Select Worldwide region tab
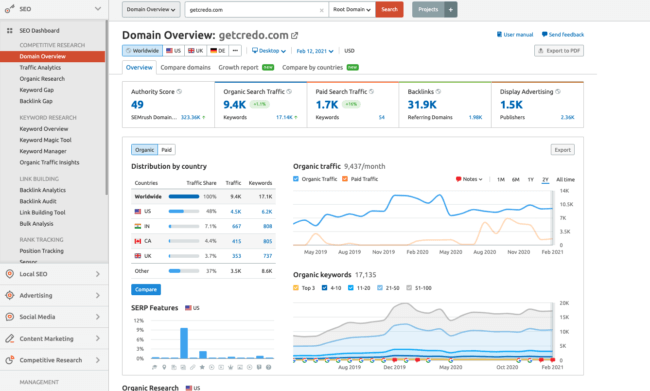 point(143,51)
